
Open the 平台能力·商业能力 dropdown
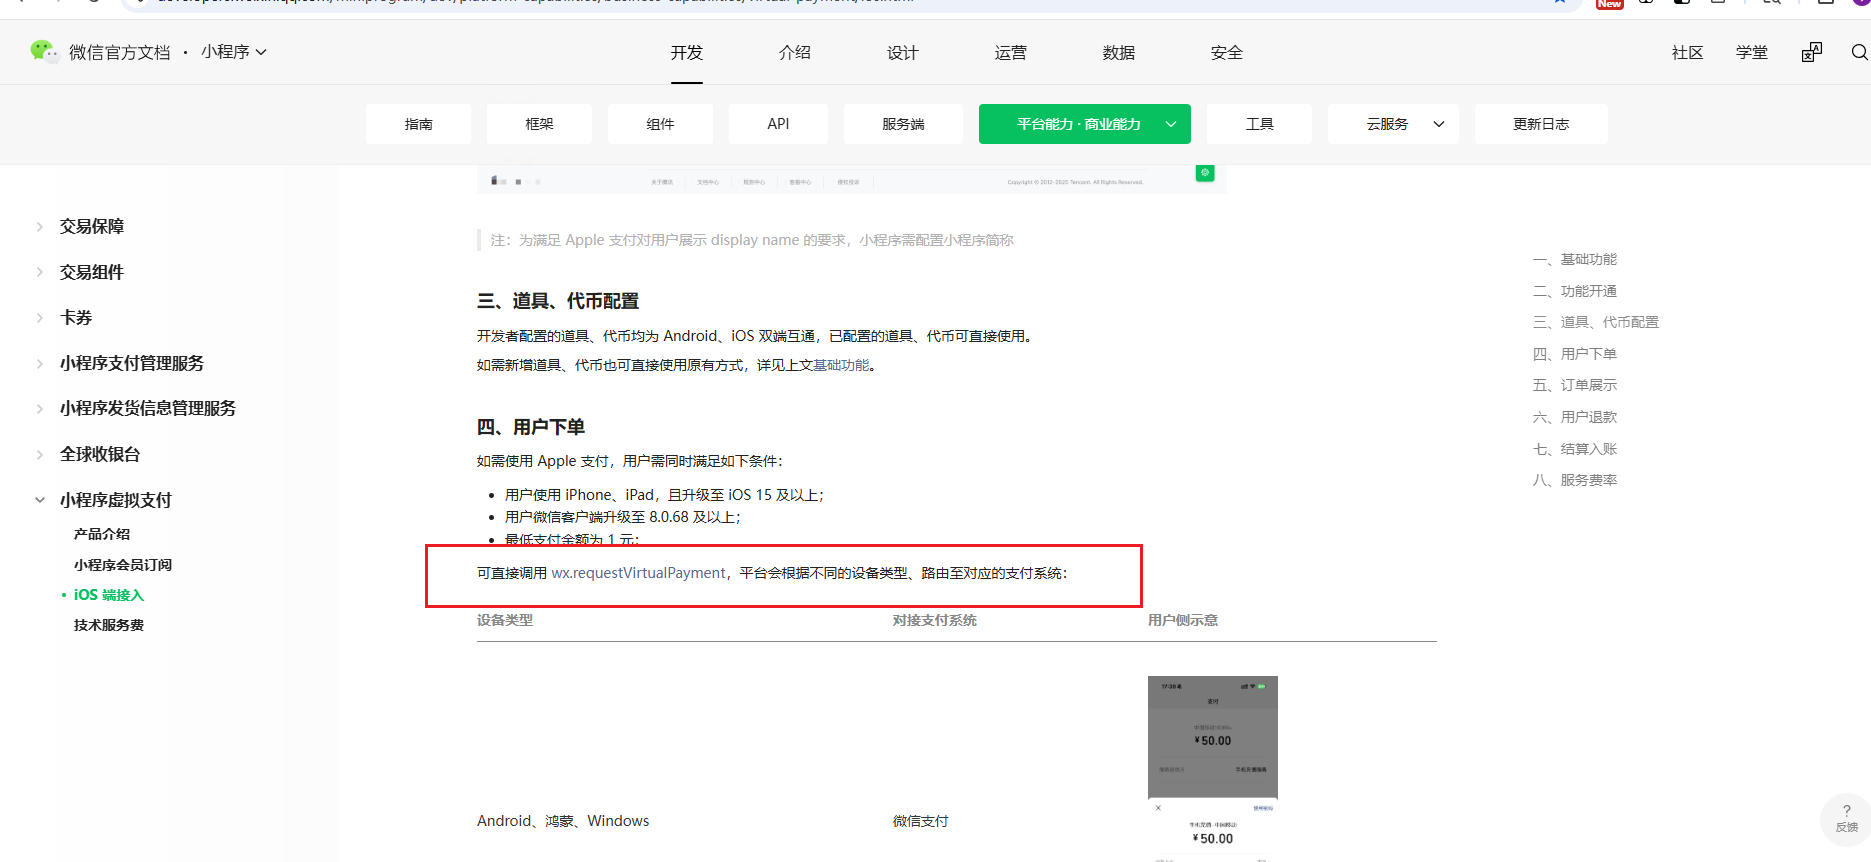click(x=1085, y=124)
